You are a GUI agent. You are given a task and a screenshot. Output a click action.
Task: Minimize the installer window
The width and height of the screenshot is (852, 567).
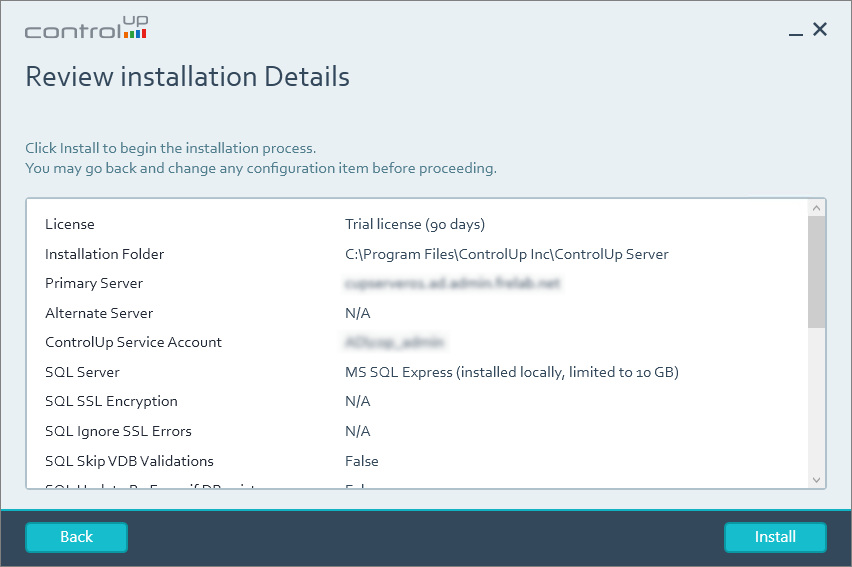pyautogui.click(x=796, y=32)
